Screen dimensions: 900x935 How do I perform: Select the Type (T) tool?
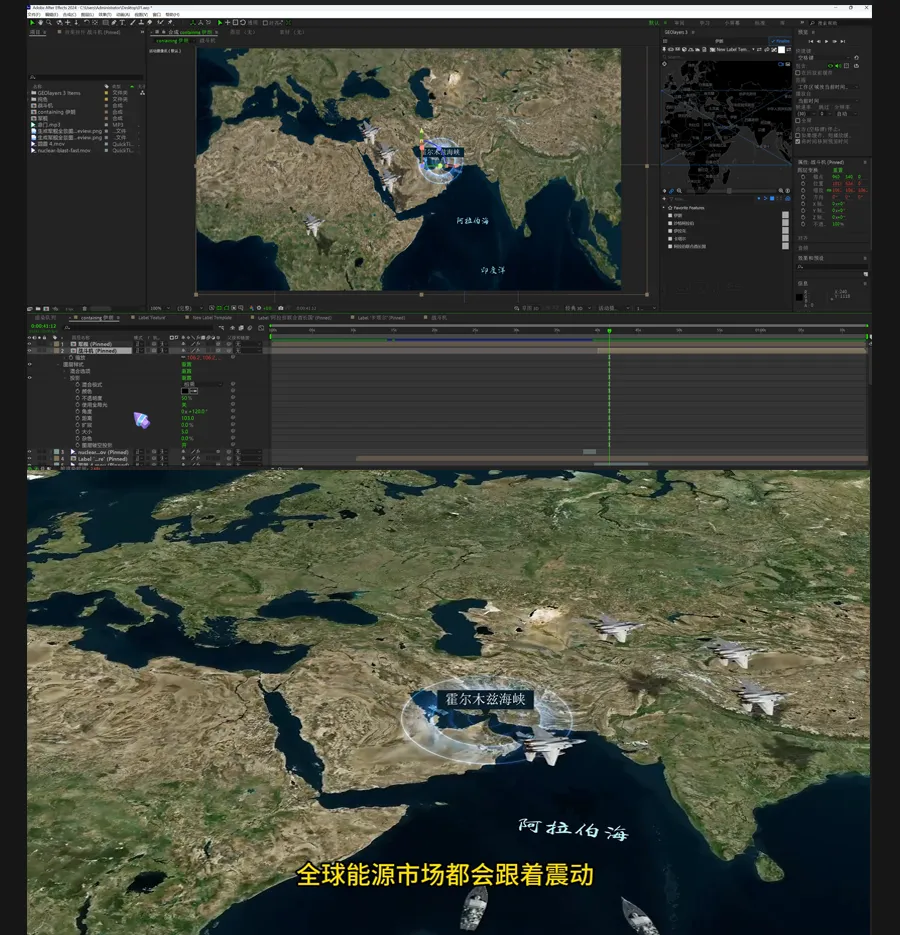[x=122, y=23]
